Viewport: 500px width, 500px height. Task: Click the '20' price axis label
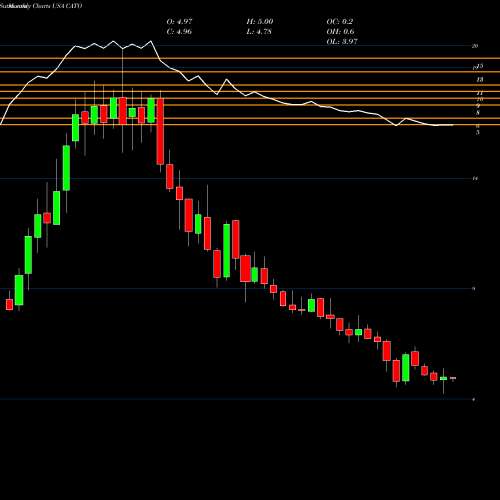475,46
